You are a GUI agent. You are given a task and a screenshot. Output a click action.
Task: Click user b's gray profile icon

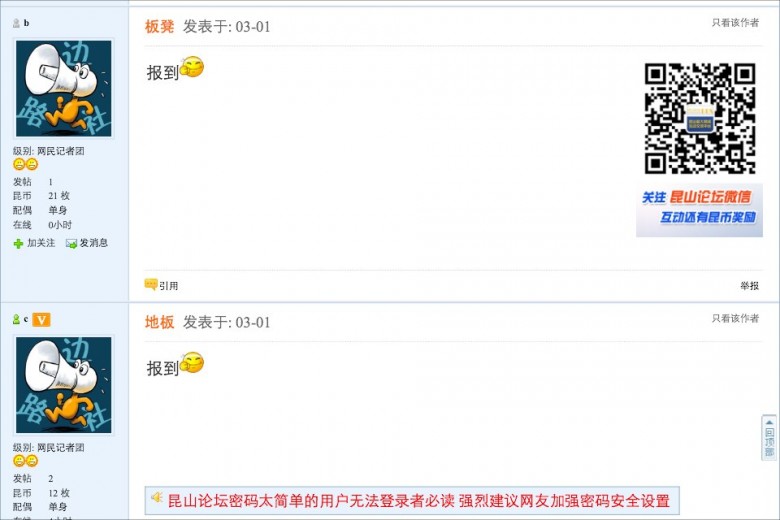(16, 23)
